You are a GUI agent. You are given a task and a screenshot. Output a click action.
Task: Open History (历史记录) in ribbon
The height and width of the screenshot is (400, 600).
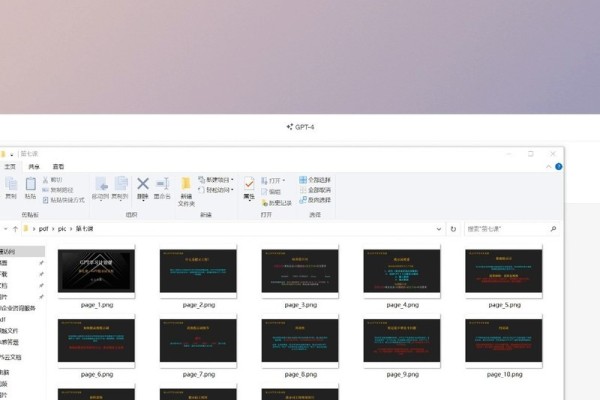click(276, 203)
